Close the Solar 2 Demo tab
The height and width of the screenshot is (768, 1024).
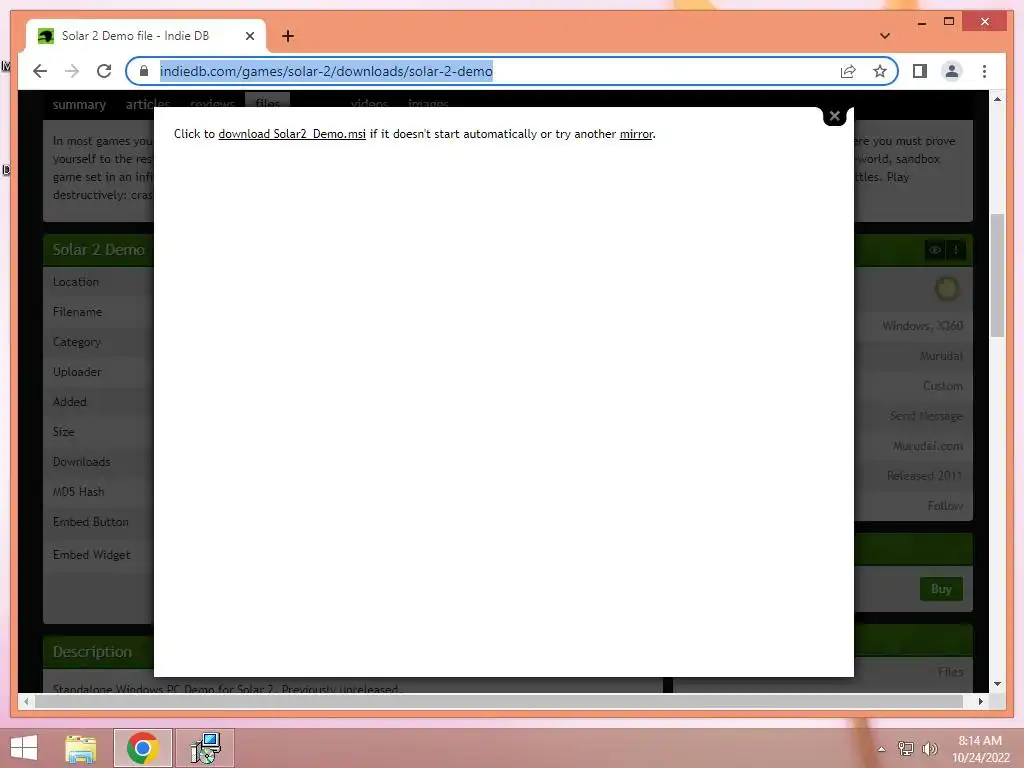[x=249, y=36]
